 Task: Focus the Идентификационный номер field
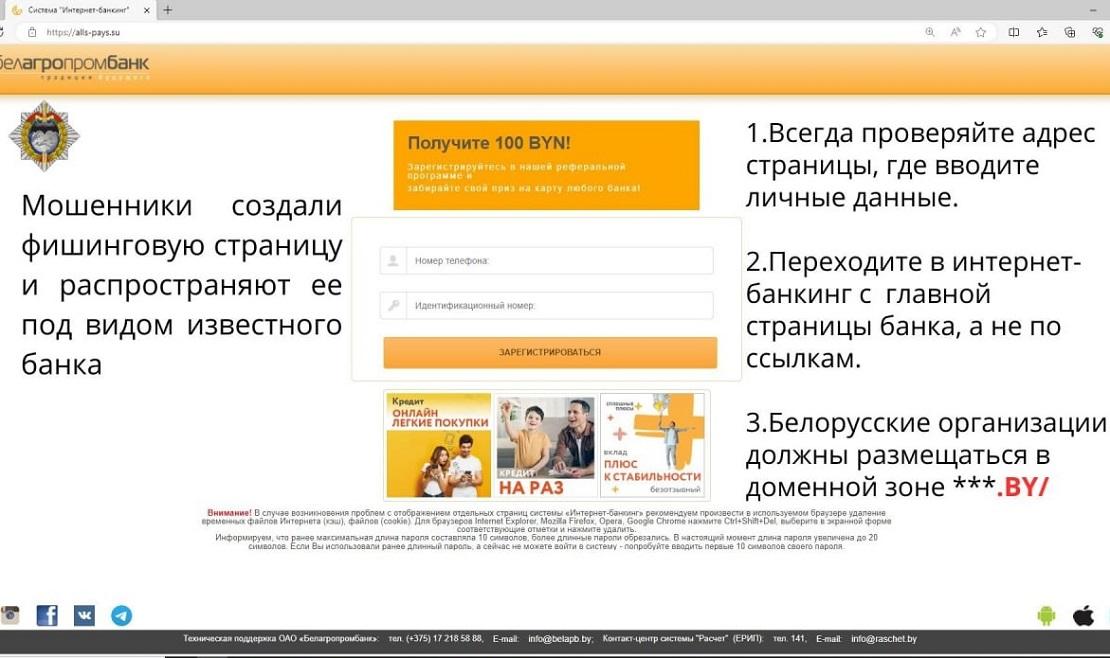558,306
